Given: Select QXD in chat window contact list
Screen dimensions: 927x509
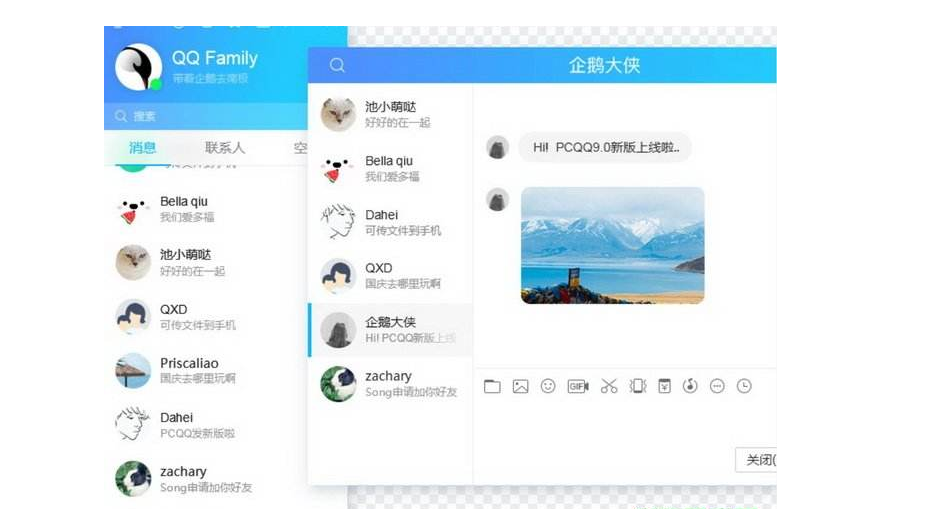Looking at the screenshot, I should click(x=390, y=276).
